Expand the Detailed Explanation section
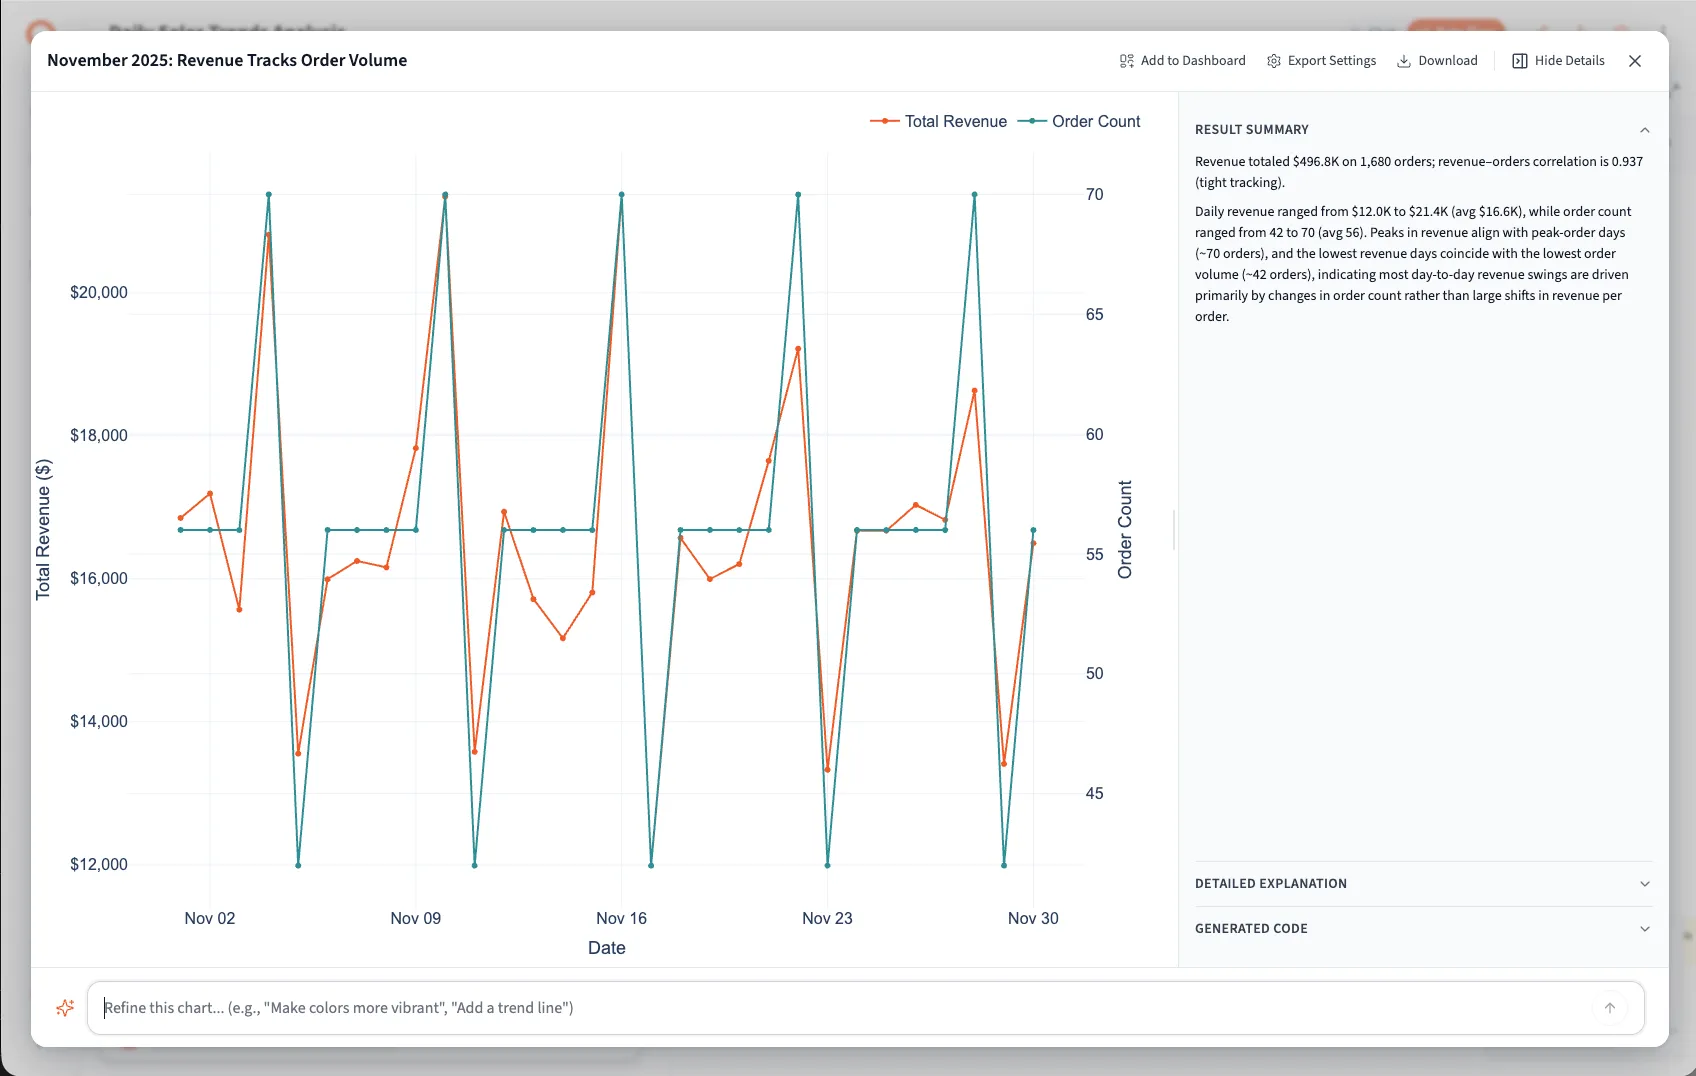Viewport: 1696px width, 1076px height. click(x=1421, y=883)
